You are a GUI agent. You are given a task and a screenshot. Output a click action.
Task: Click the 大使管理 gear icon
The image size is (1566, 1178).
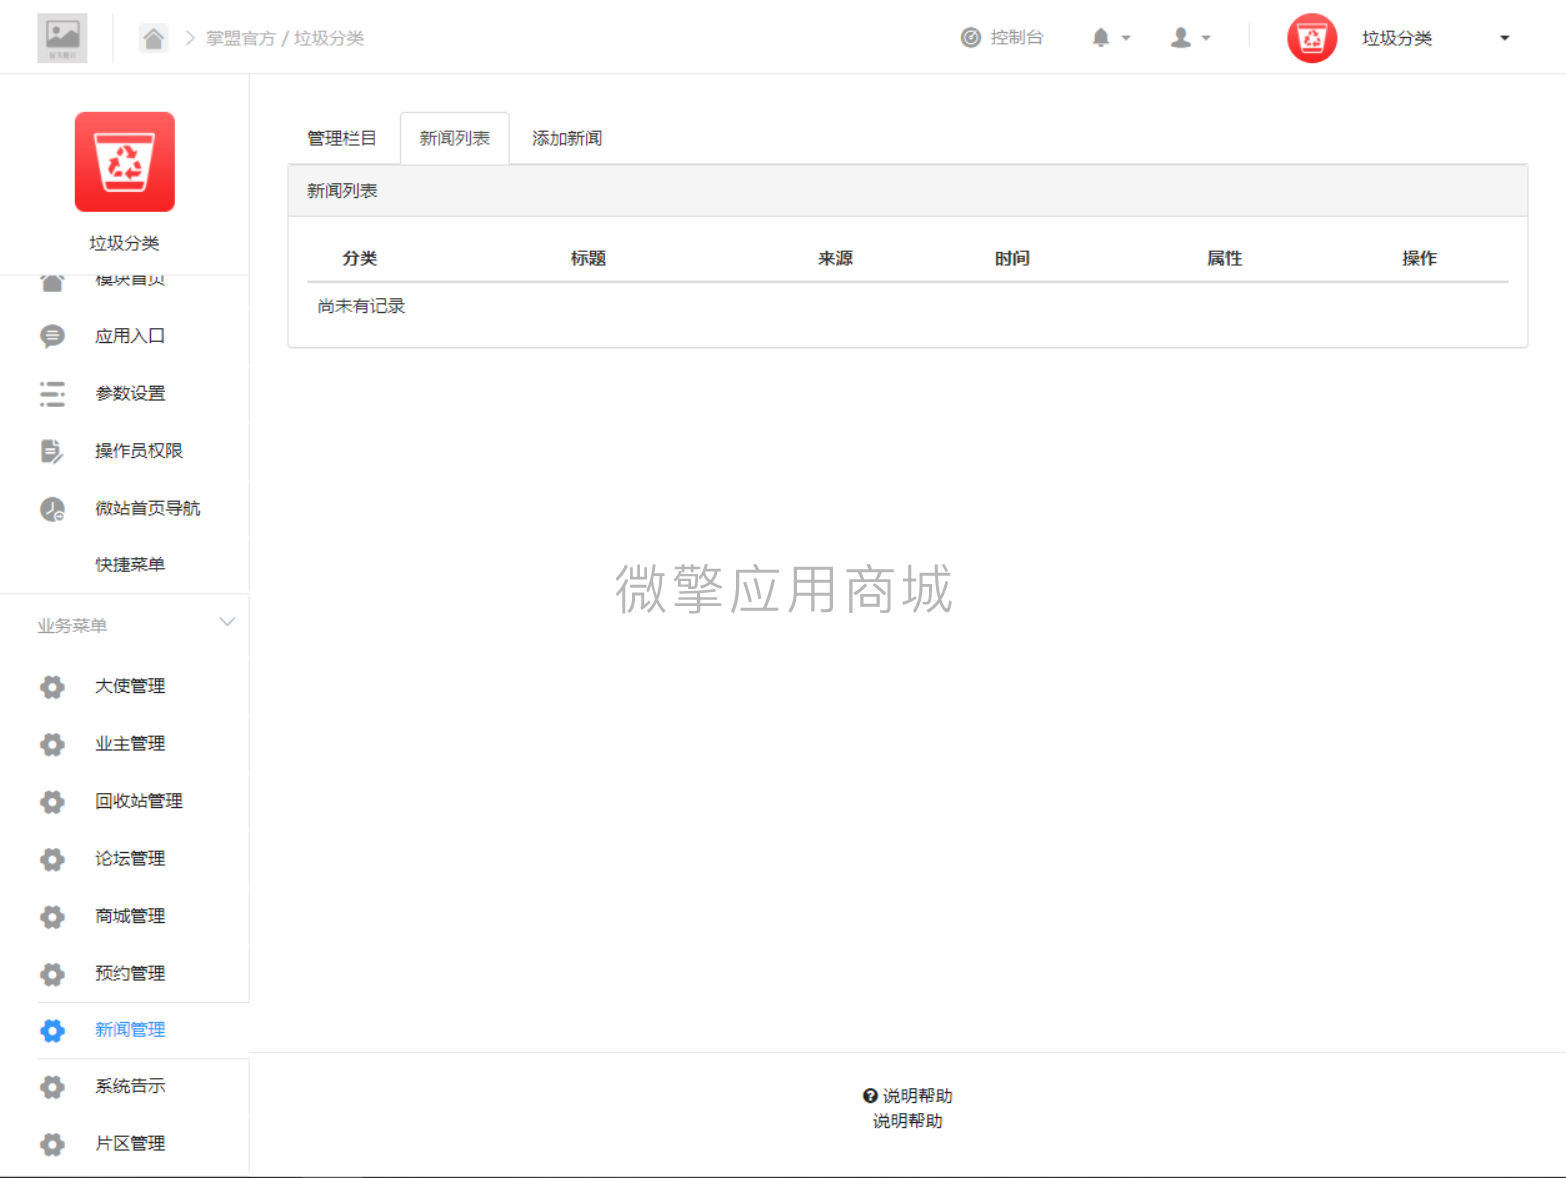click(52, 687)
